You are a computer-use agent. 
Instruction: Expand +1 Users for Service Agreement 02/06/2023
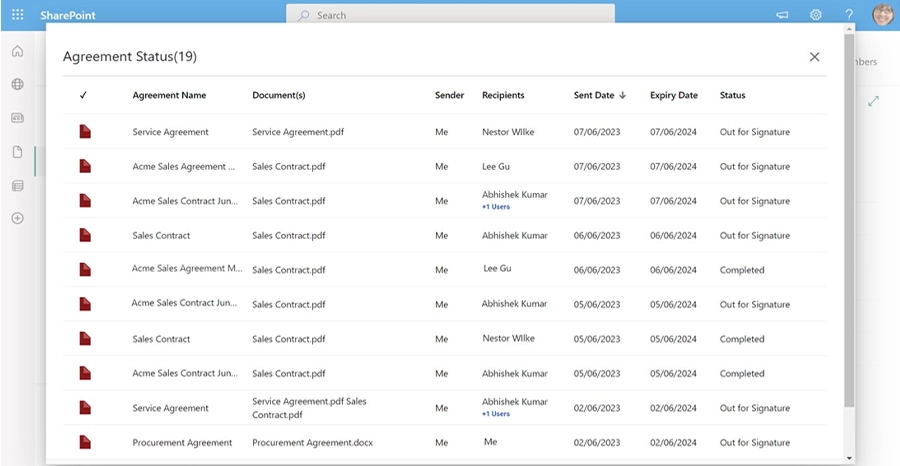496,414
